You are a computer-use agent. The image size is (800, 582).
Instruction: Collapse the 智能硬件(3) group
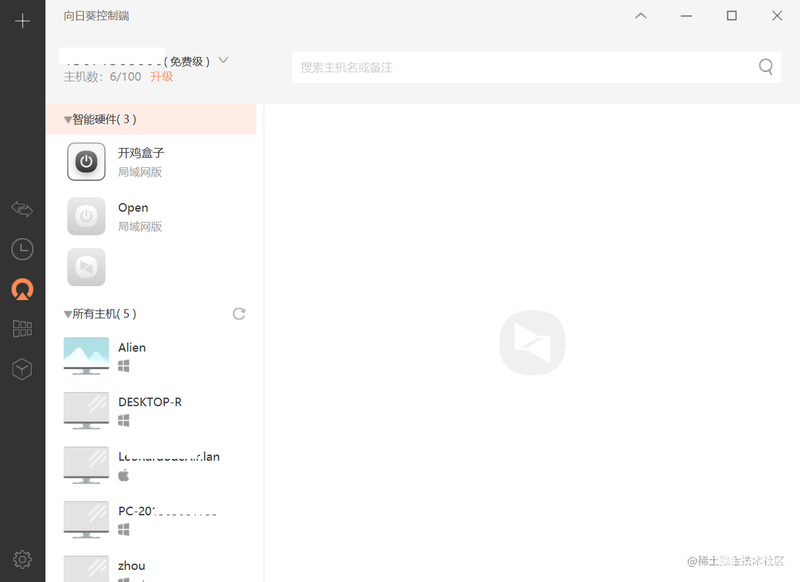point(67,120)
